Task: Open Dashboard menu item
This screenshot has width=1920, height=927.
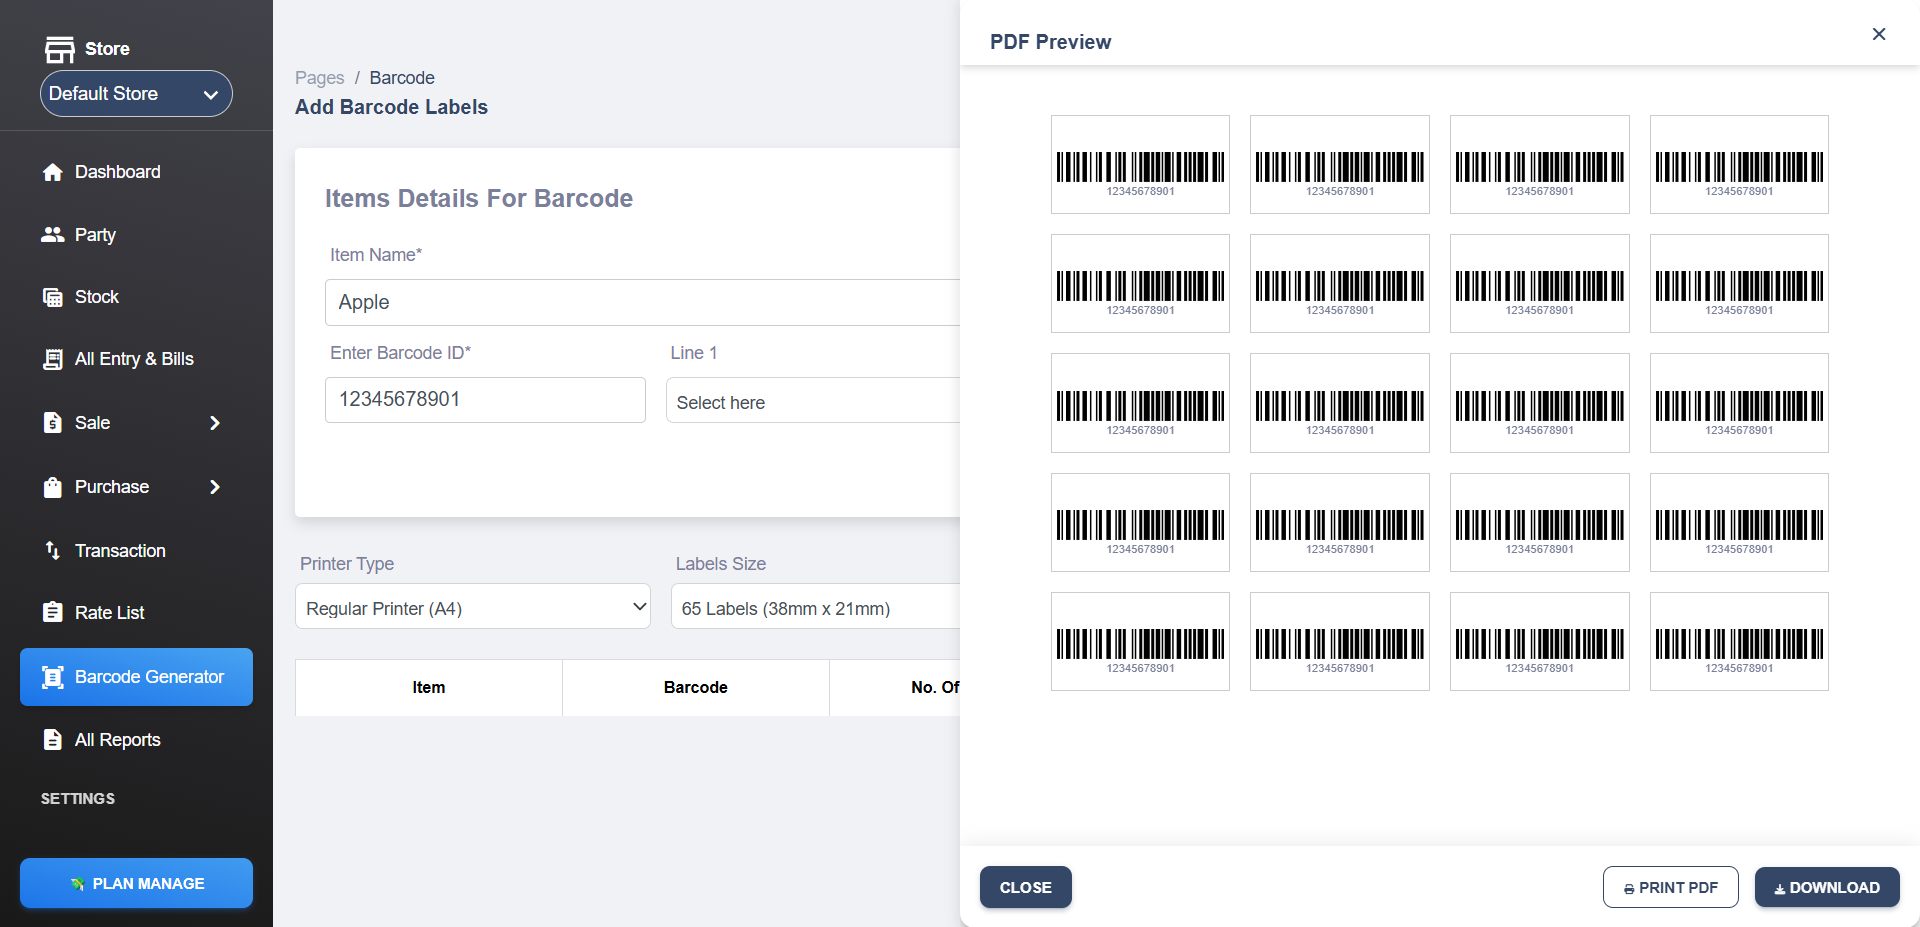Action: (118, 172)
